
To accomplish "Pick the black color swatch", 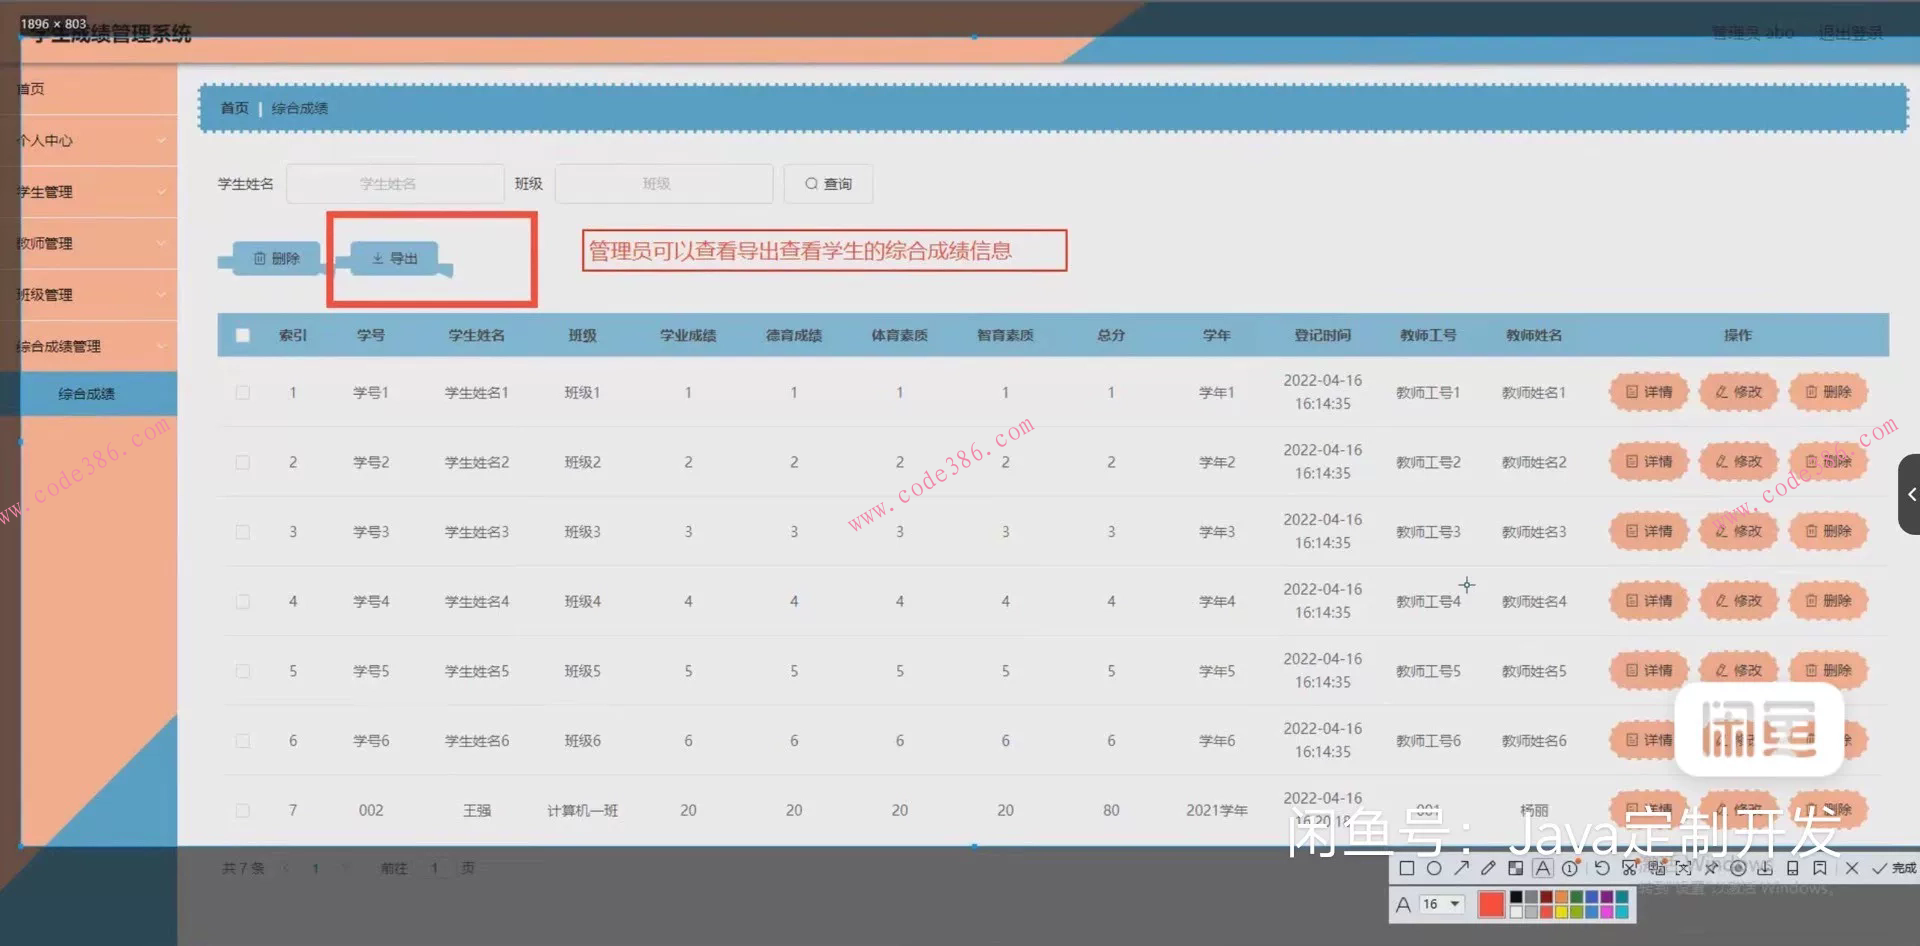I will pyautogui.click(x=1516, y=897).
